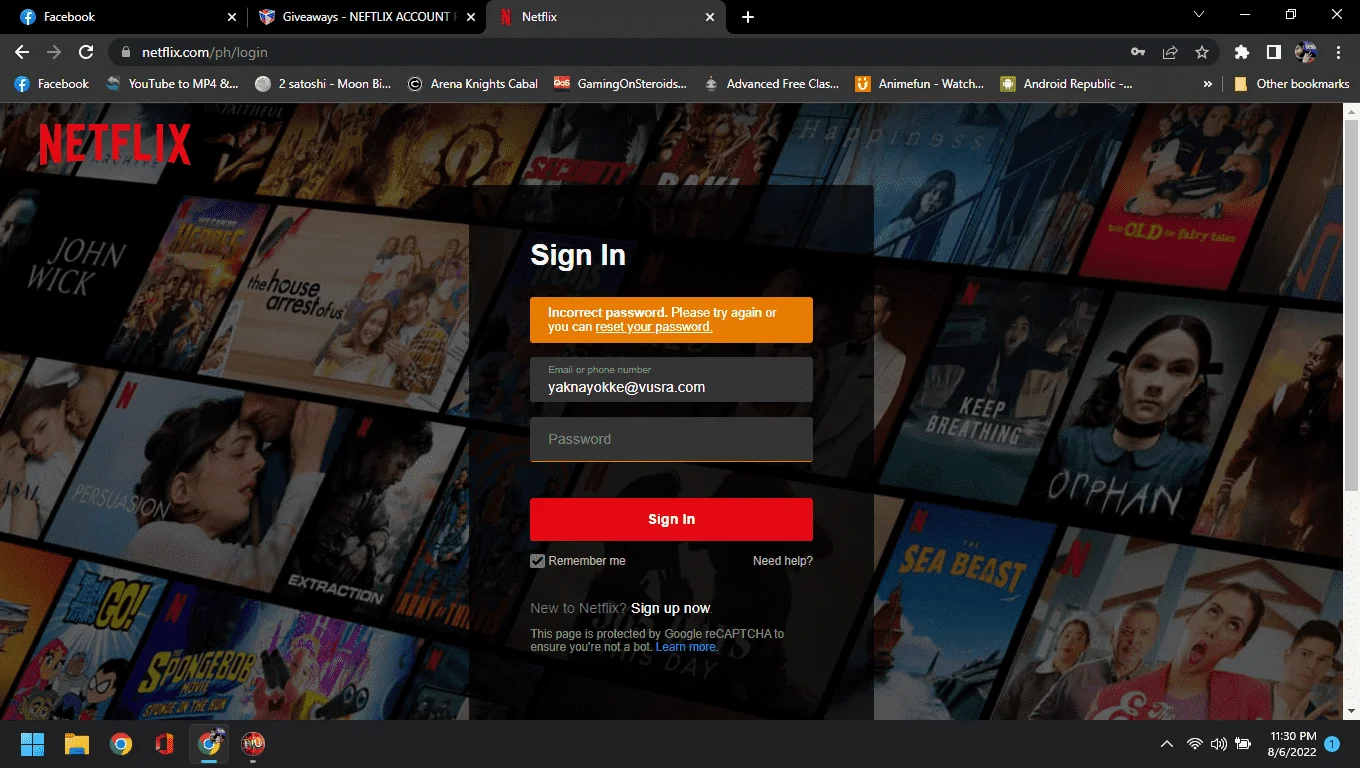View site information via the lock icon
This screenshot has height=768, width=1360.
pyautogui.click(x=126, y=52)
